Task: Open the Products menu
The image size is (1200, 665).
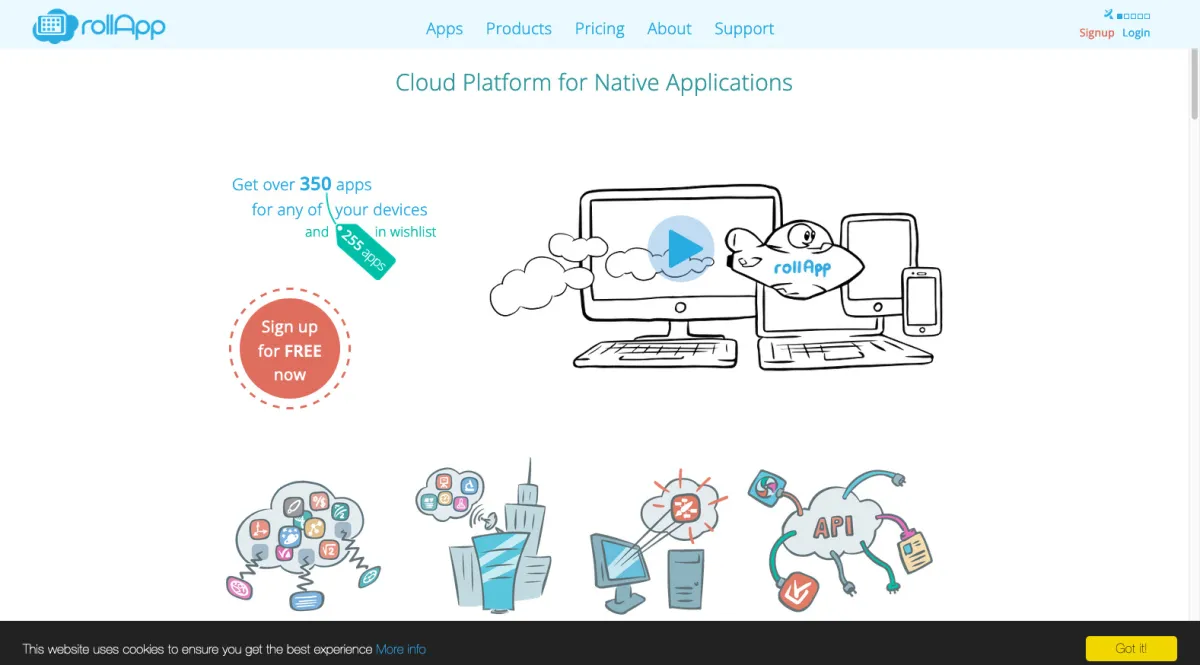Action: click(519, 29)
